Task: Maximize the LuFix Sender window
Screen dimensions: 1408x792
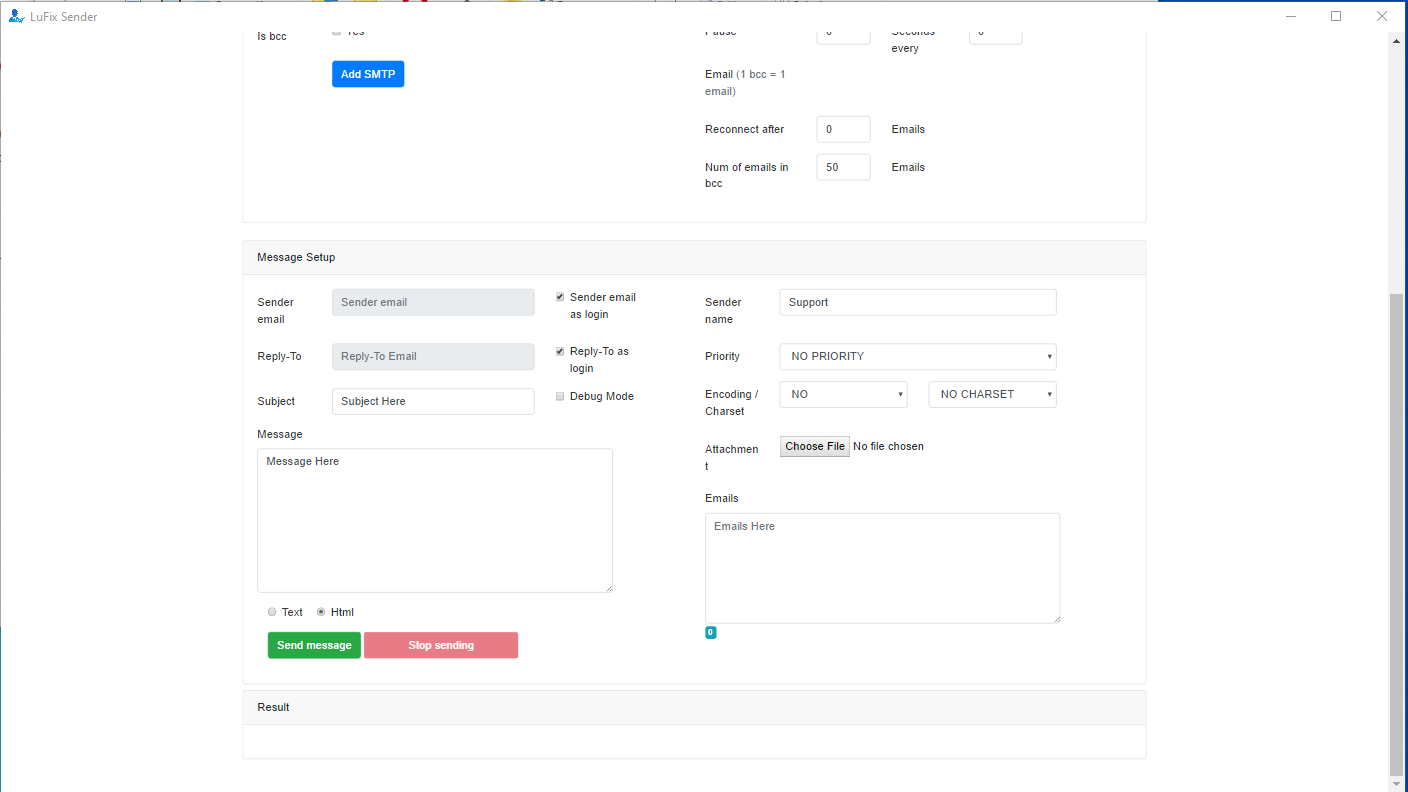Action: pyautogui.click(x=1336, y=16)
